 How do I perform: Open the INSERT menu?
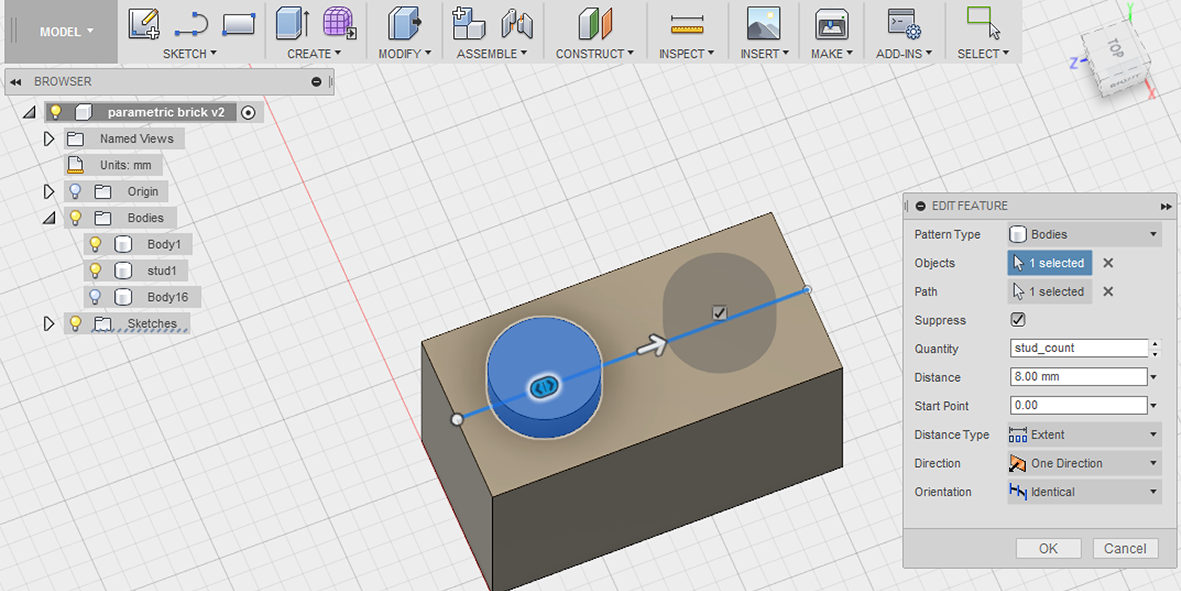pos(764,53)
